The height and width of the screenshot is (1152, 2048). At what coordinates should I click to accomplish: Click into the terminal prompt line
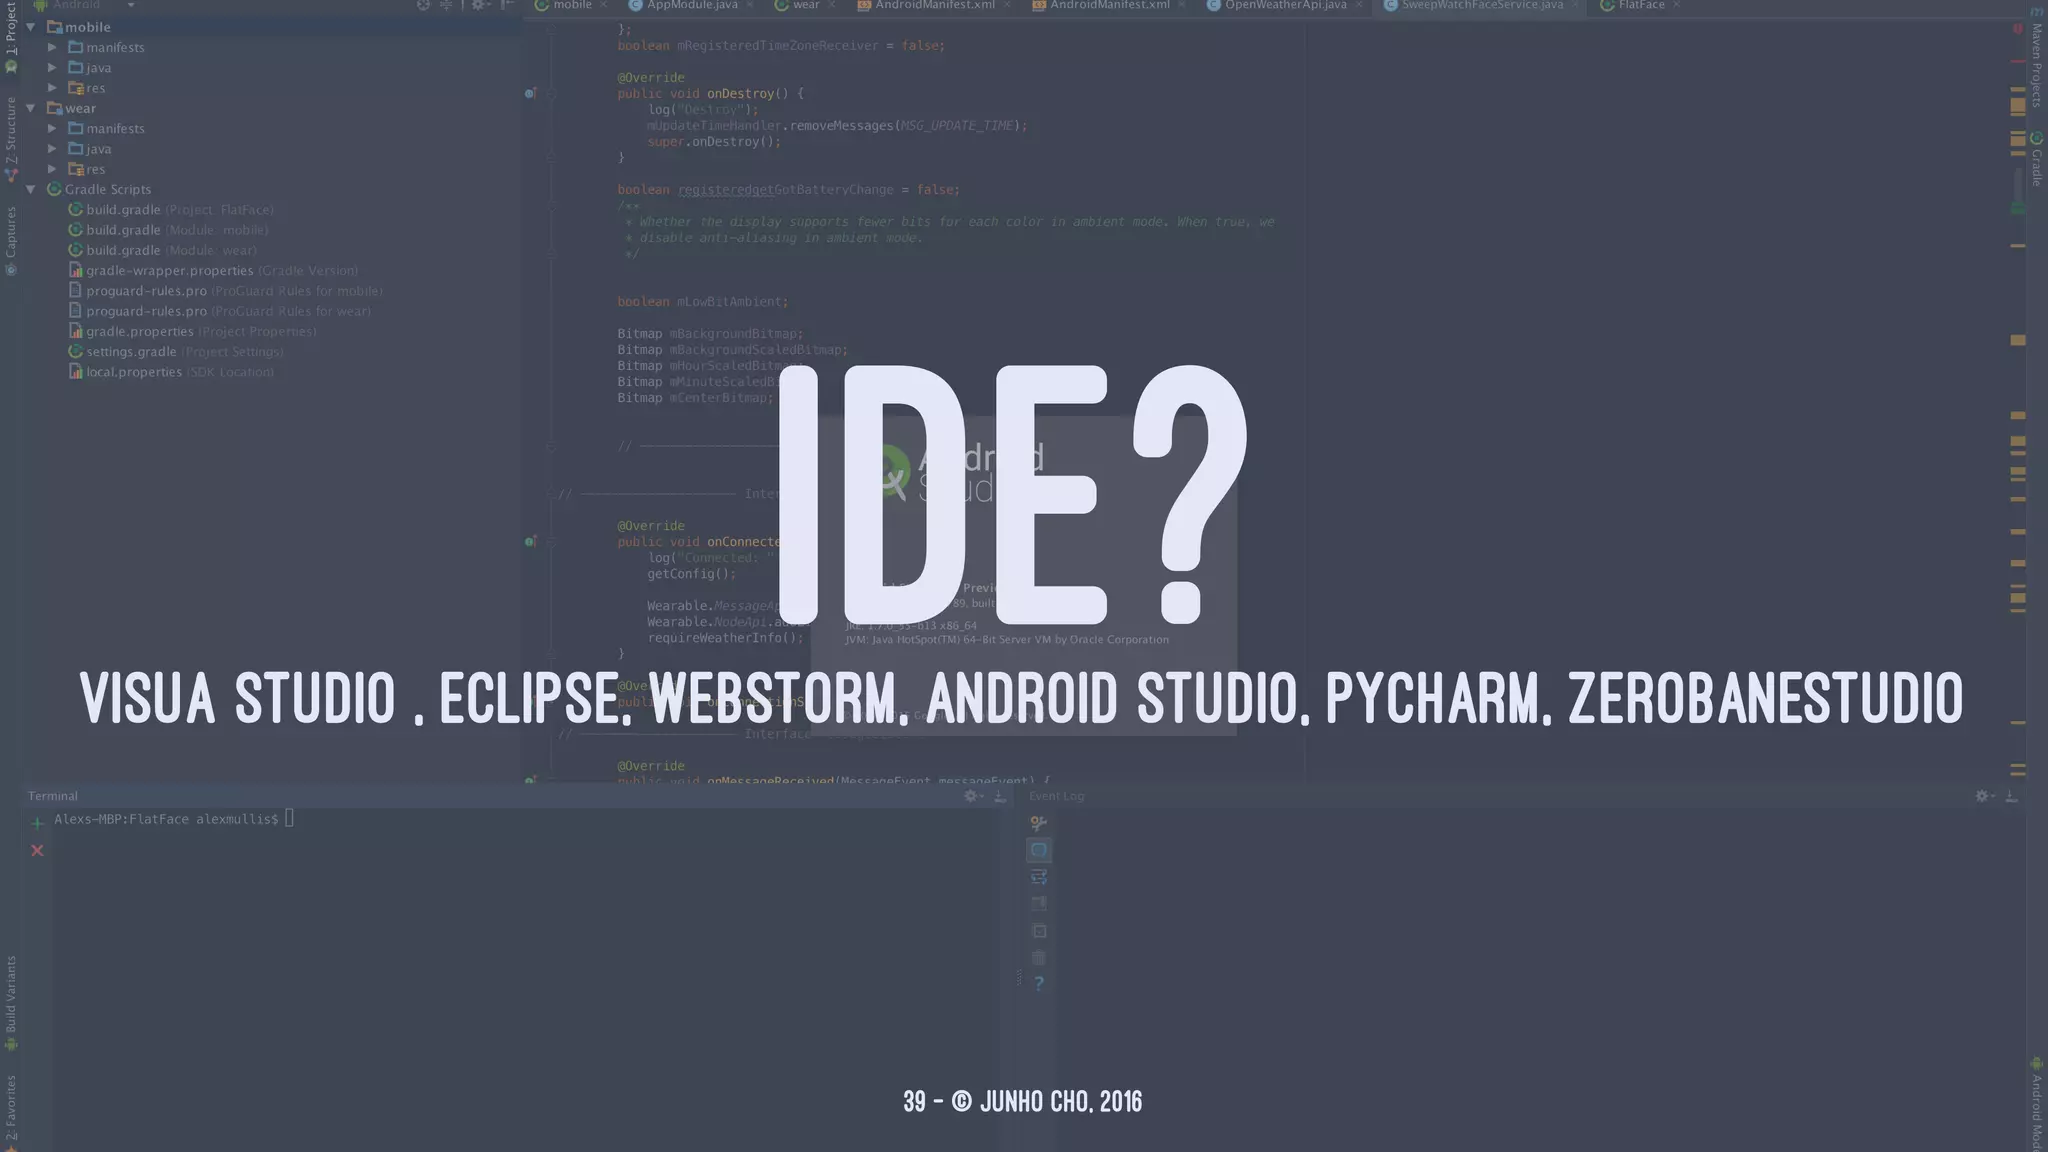pyautogui.click(x=174, y=819)
